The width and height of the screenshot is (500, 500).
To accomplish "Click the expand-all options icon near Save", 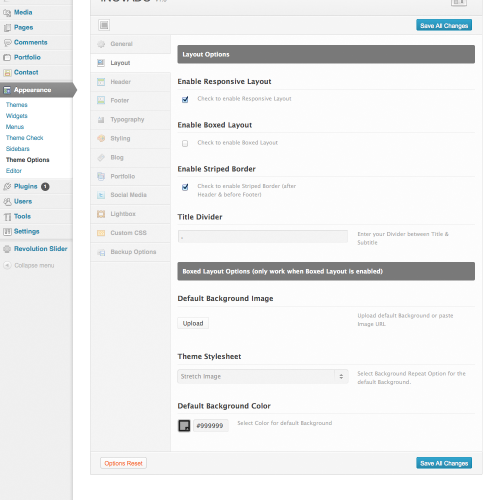I will (x=104, y=25).
